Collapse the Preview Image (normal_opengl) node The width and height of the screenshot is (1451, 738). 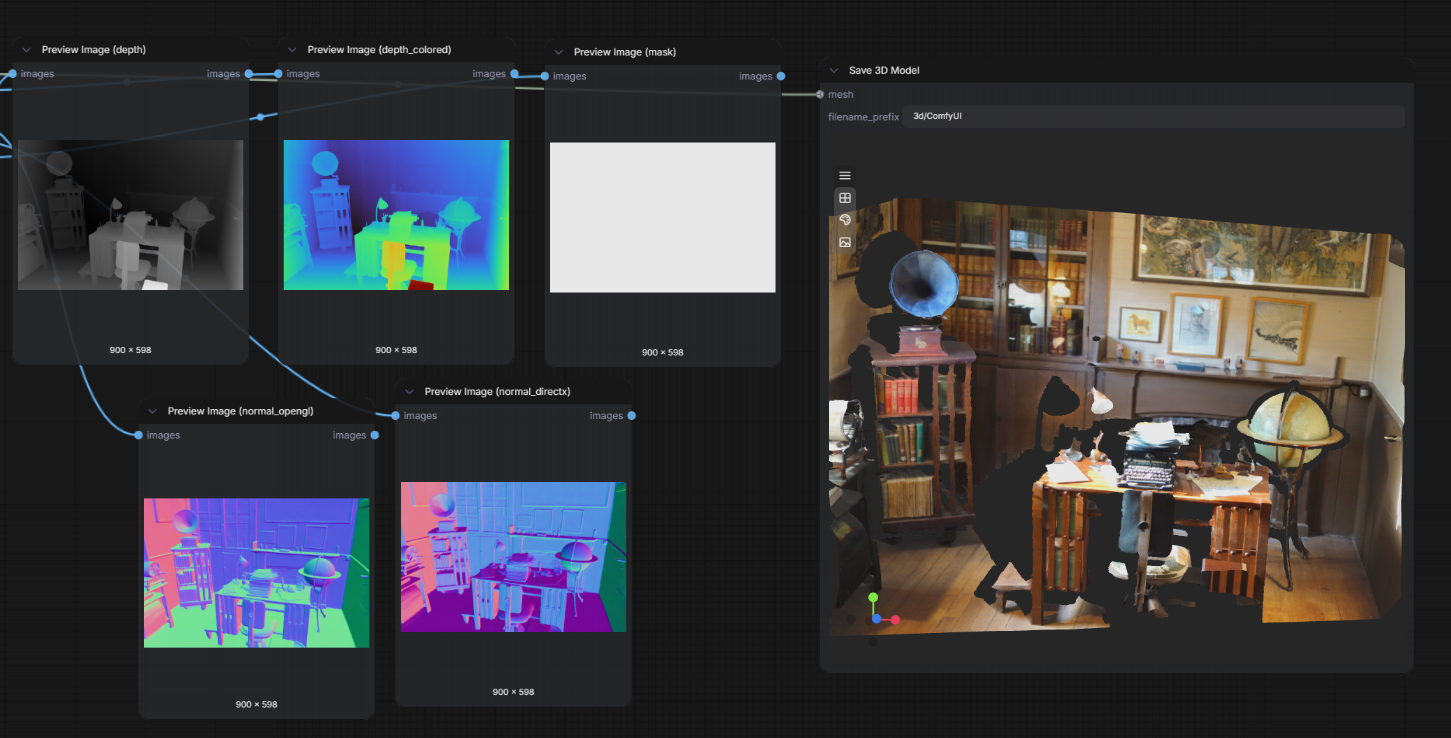click(x=152, y=411)
